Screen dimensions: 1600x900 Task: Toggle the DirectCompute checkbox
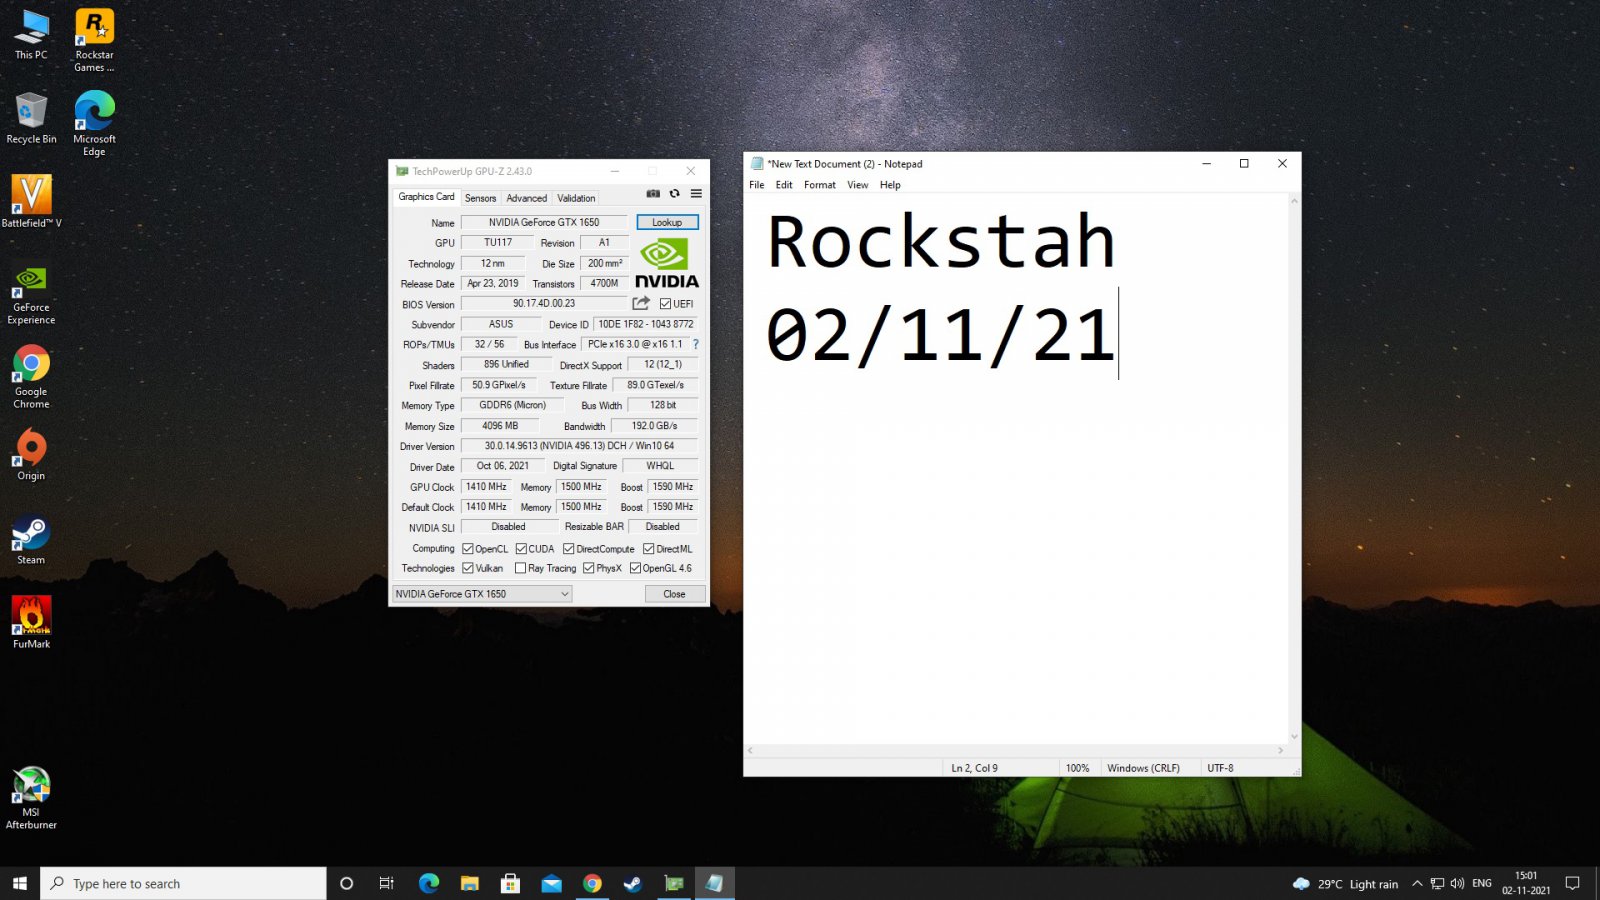pyautogui.click(x=569, y=549)
